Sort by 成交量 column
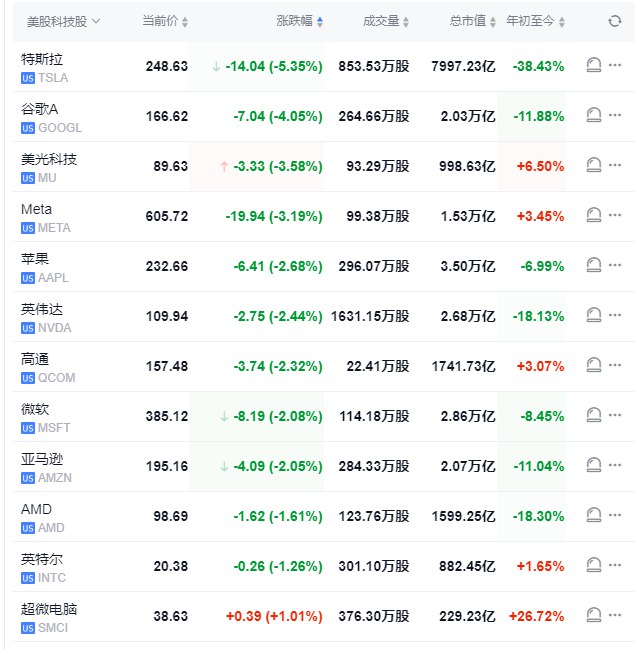 tap(386, 21)
